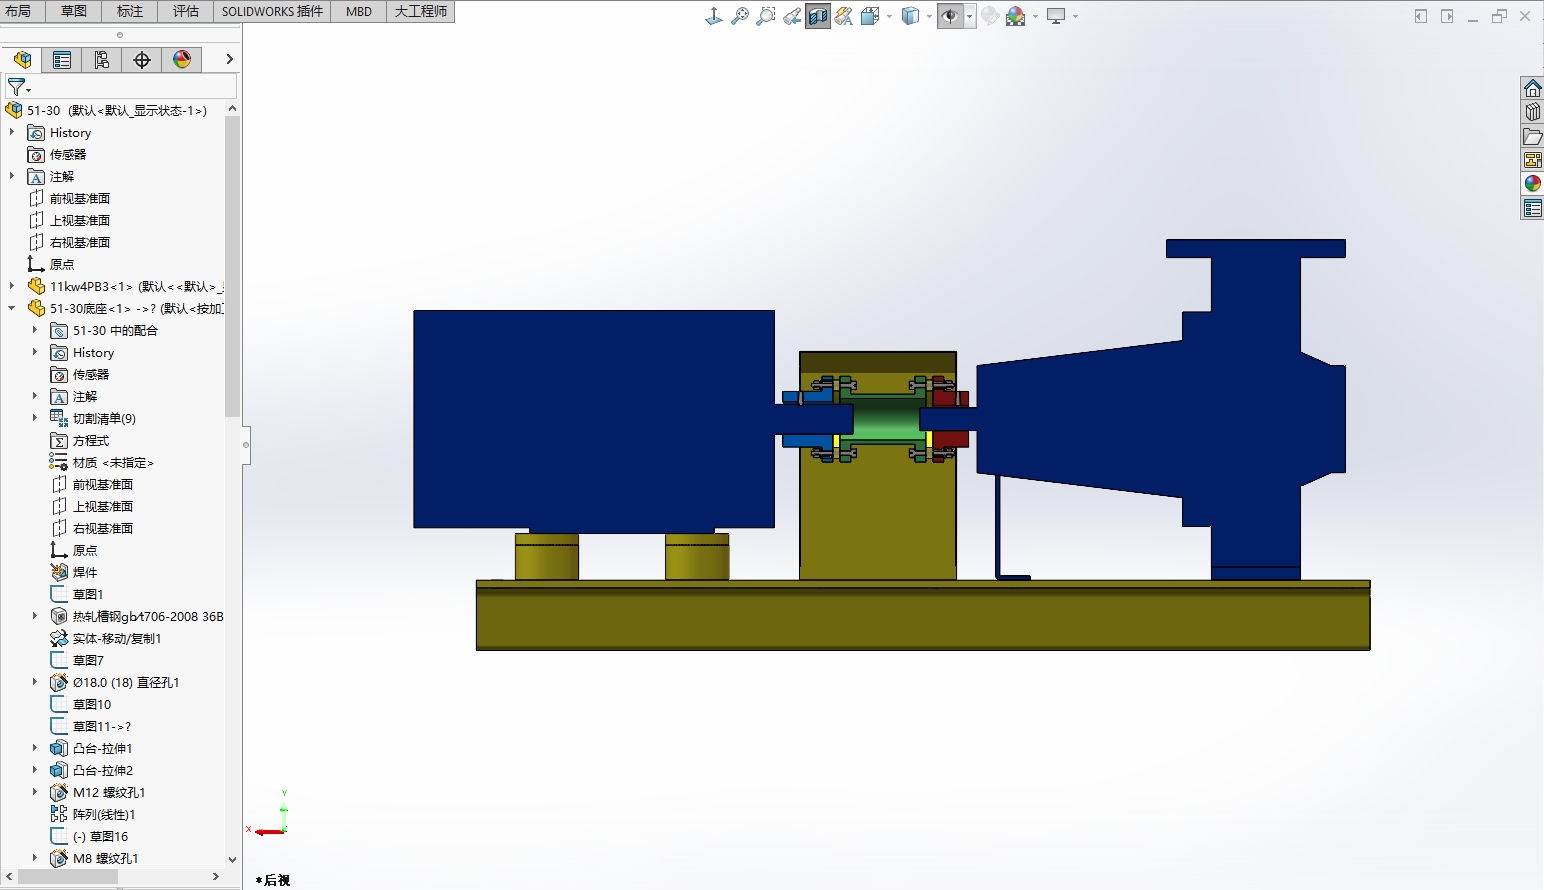Open 大工程师 tab
Viewport: 1544px width, 890px height.
click(421, 11)
